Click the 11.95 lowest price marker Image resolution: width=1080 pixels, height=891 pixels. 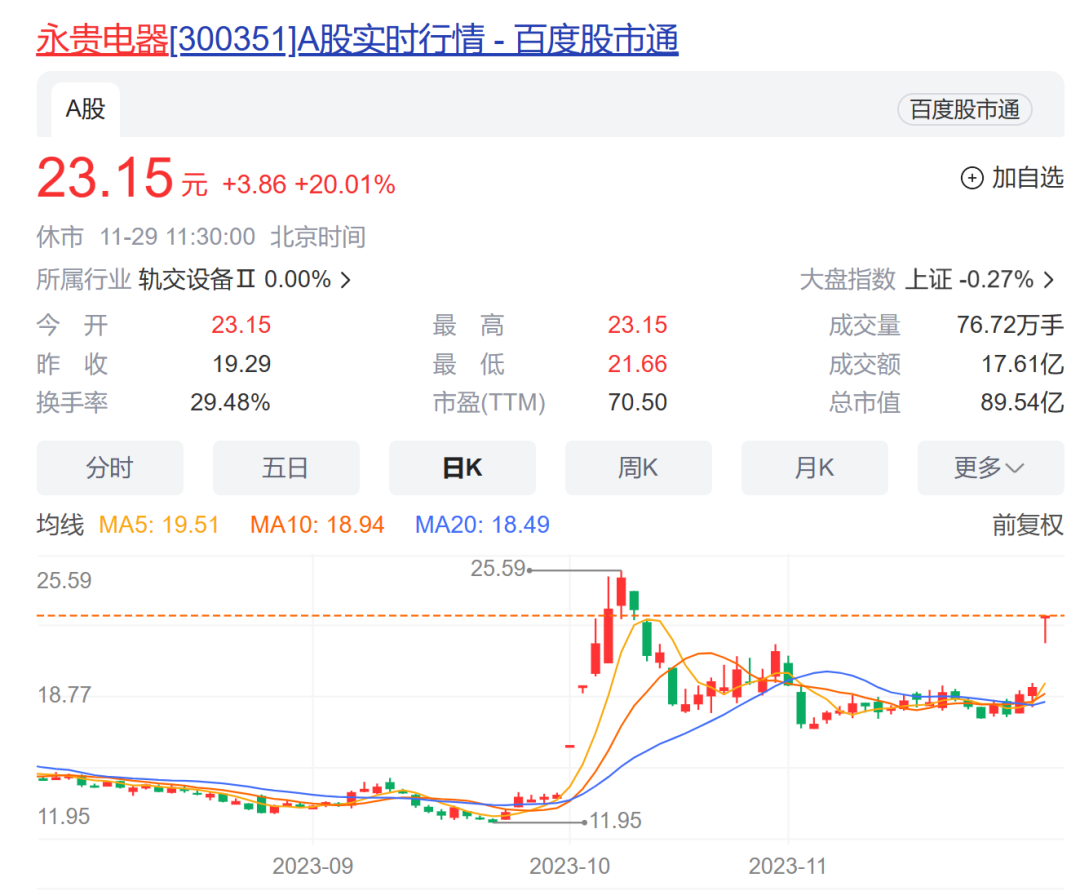[615, 822]
